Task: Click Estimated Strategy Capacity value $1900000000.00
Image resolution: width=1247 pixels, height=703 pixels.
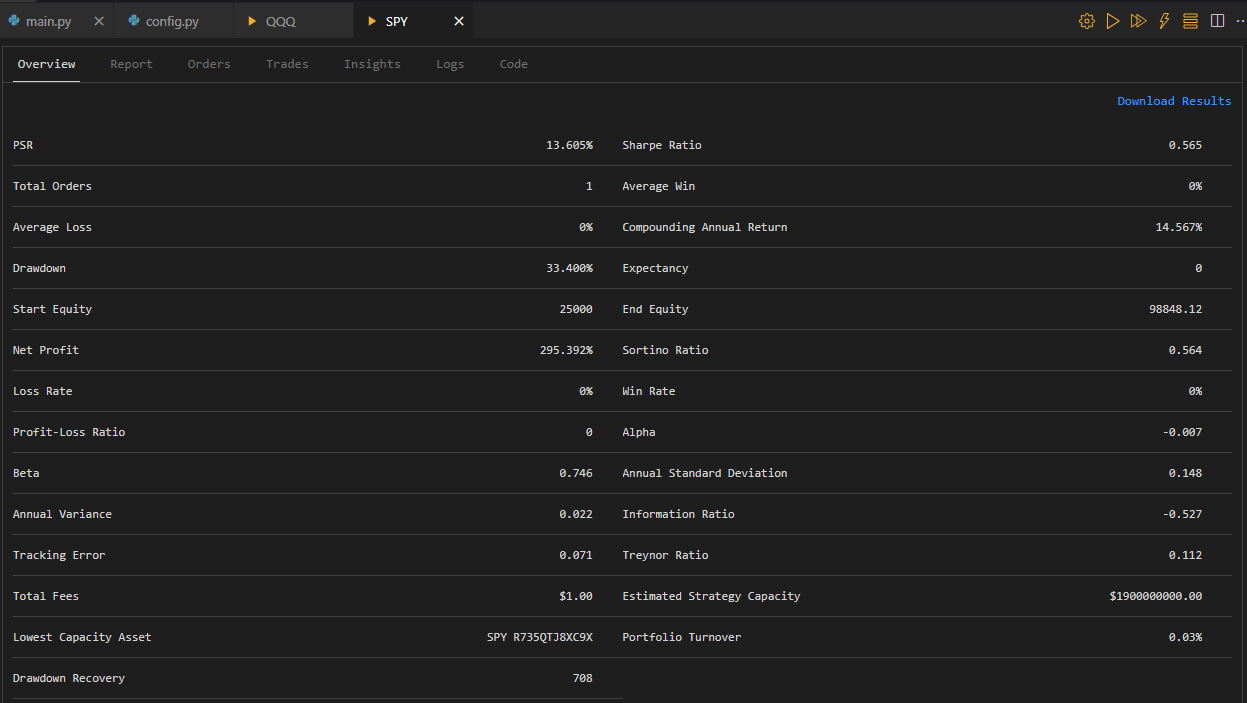Action: pos(1156,596)
